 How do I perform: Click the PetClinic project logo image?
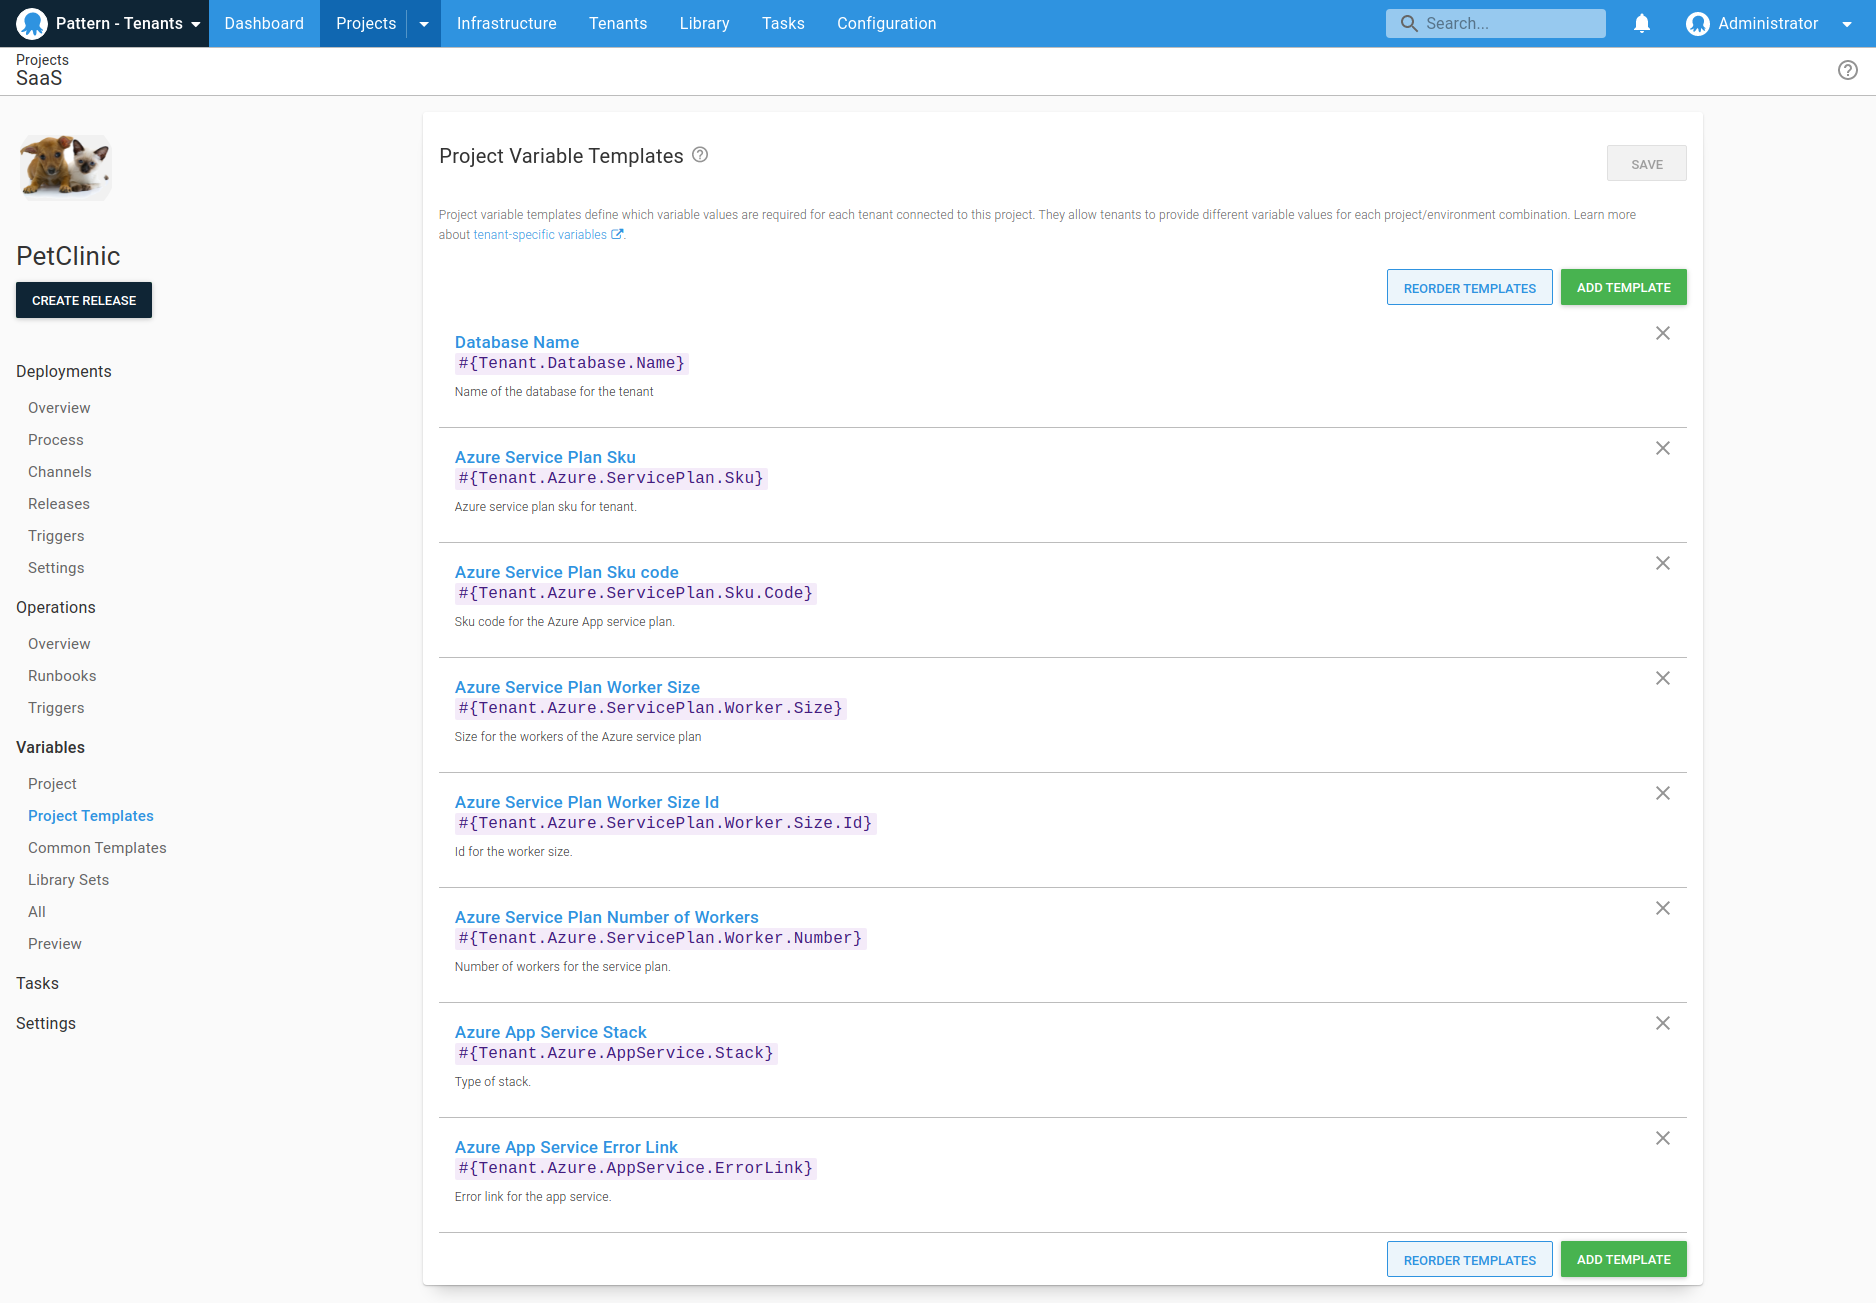pos(65,167)
